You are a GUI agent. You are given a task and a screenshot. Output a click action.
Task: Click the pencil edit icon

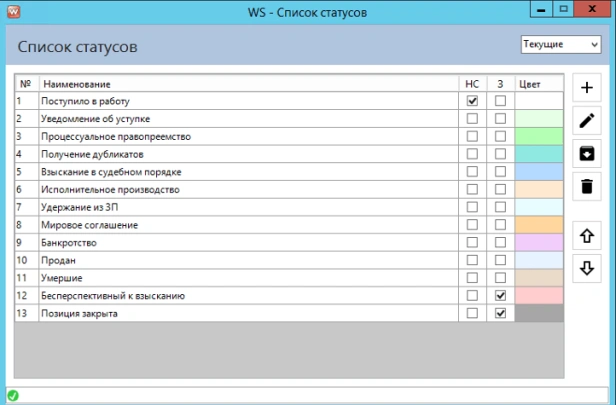(587, 121)
